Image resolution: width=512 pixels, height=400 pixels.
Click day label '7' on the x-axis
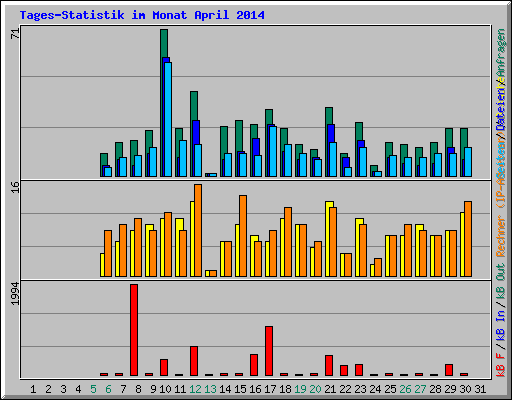[123, 389]
